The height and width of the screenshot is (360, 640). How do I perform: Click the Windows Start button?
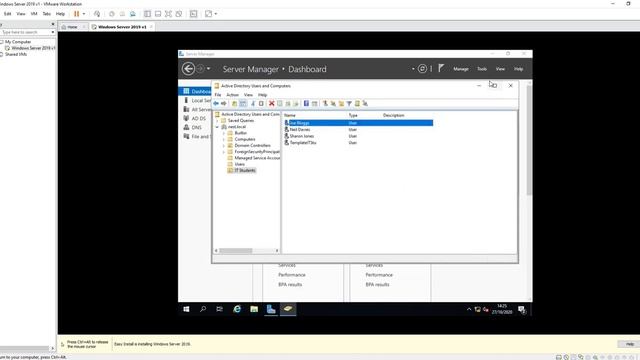pyautogui.click(x=186, y=309)
